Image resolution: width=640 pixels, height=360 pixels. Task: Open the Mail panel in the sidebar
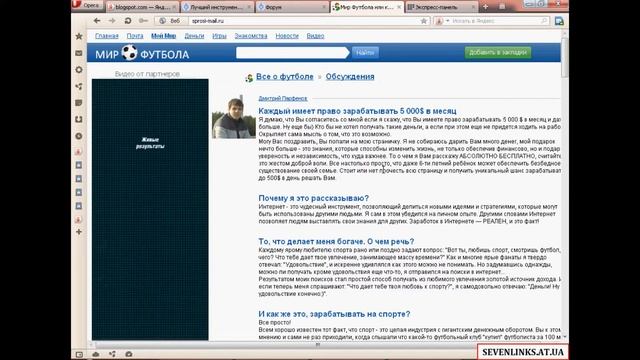point(79,53)
